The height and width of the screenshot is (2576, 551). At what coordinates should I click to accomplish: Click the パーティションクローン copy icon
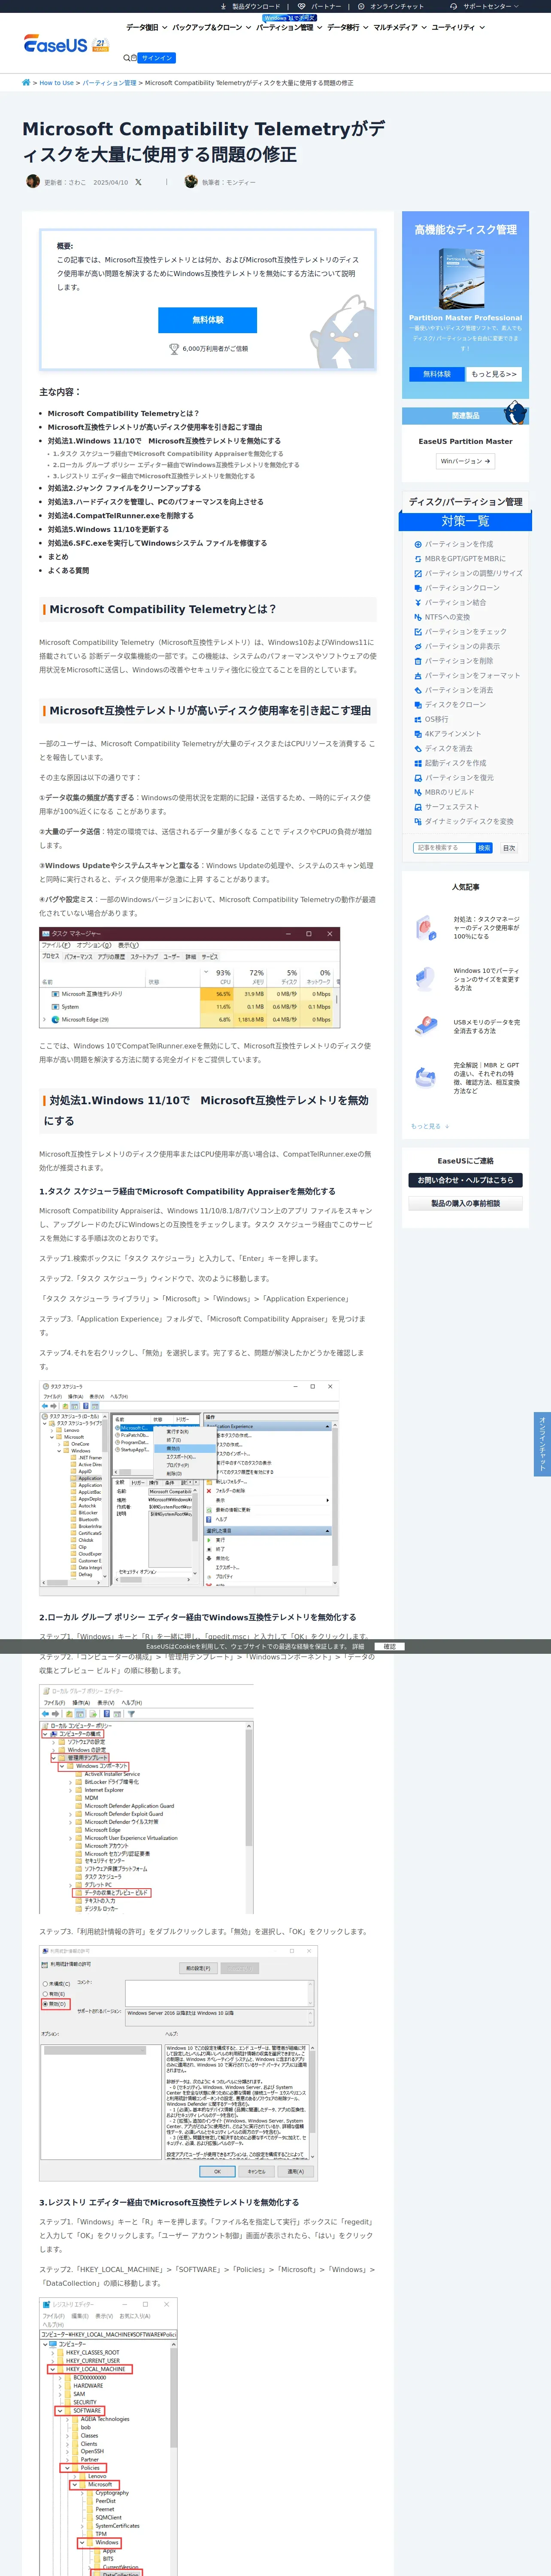418,588
